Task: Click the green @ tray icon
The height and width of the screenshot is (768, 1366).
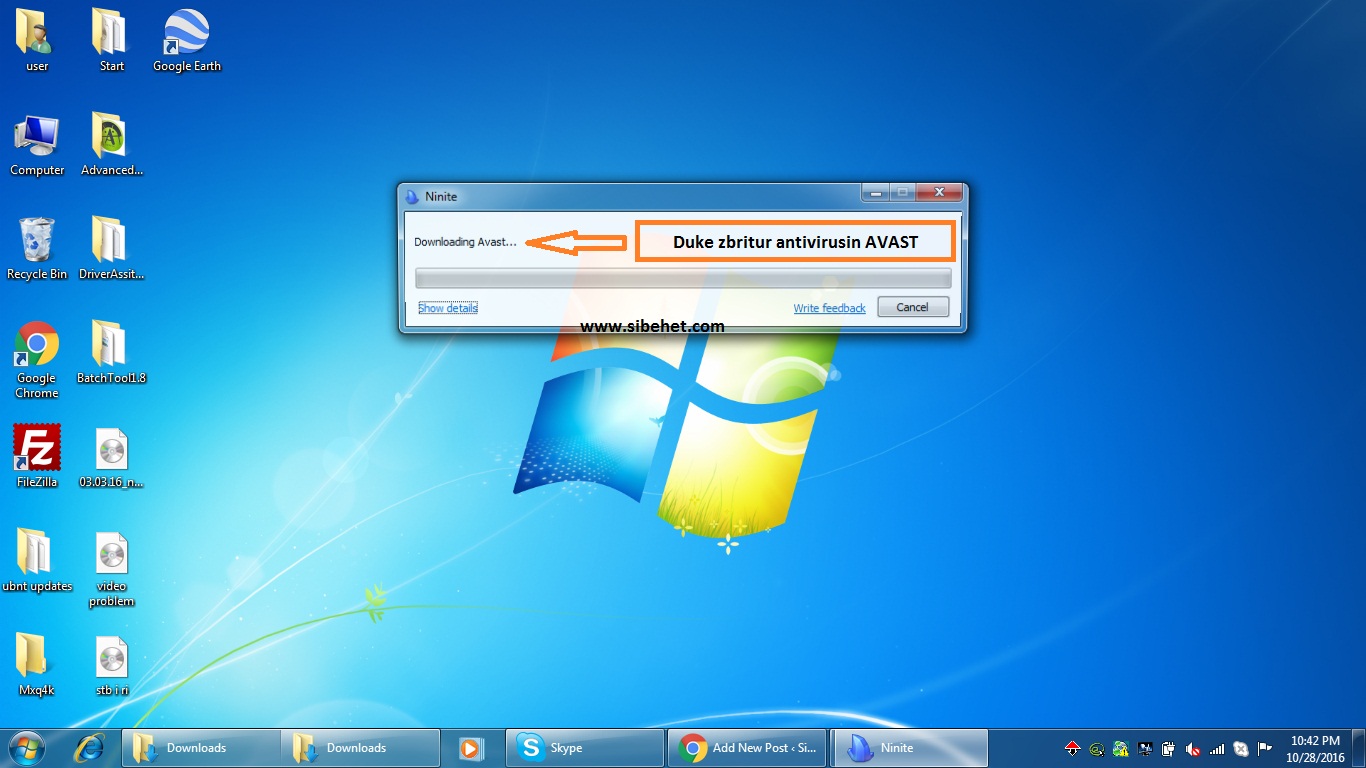Action: pos(1097,748)
